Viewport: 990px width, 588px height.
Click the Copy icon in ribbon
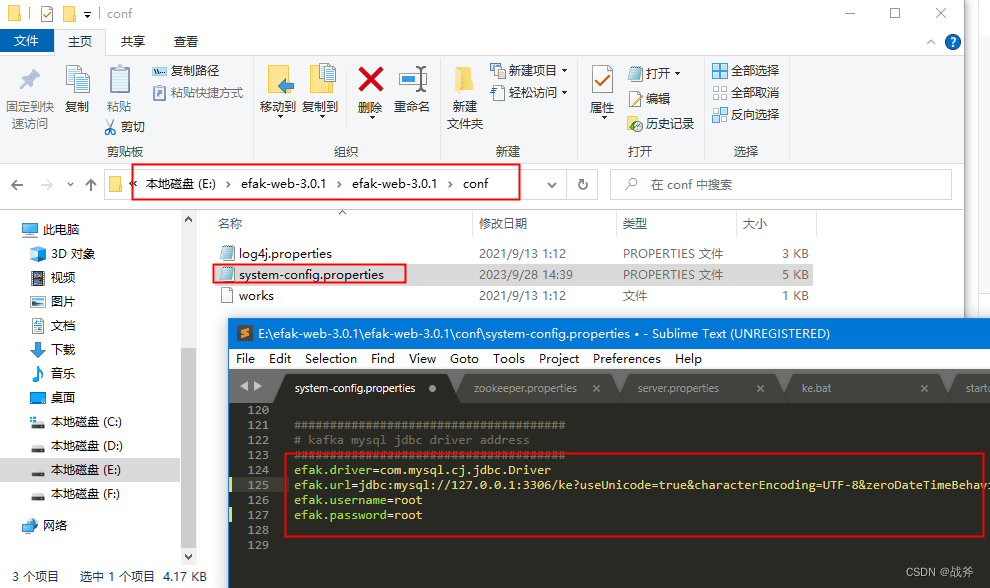[x=78, y=80]
